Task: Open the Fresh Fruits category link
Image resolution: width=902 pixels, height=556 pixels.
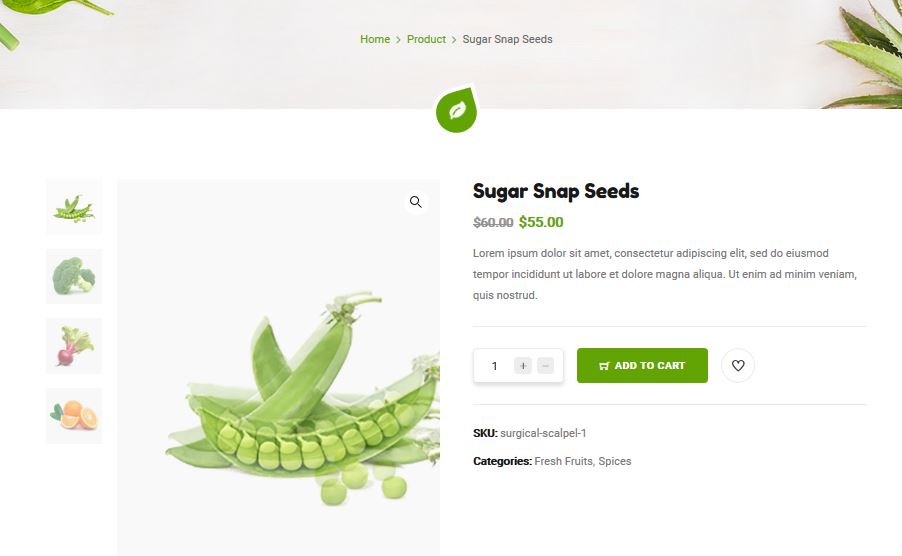Action: 564,461
